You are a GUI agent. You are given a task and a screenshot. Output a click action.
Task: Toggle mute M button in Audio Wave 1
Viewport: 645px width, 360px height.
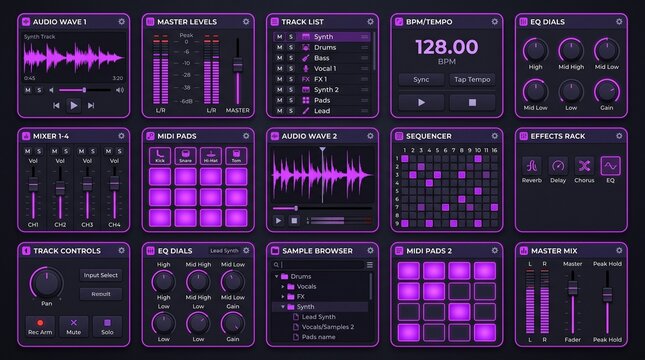coord(28,90)
